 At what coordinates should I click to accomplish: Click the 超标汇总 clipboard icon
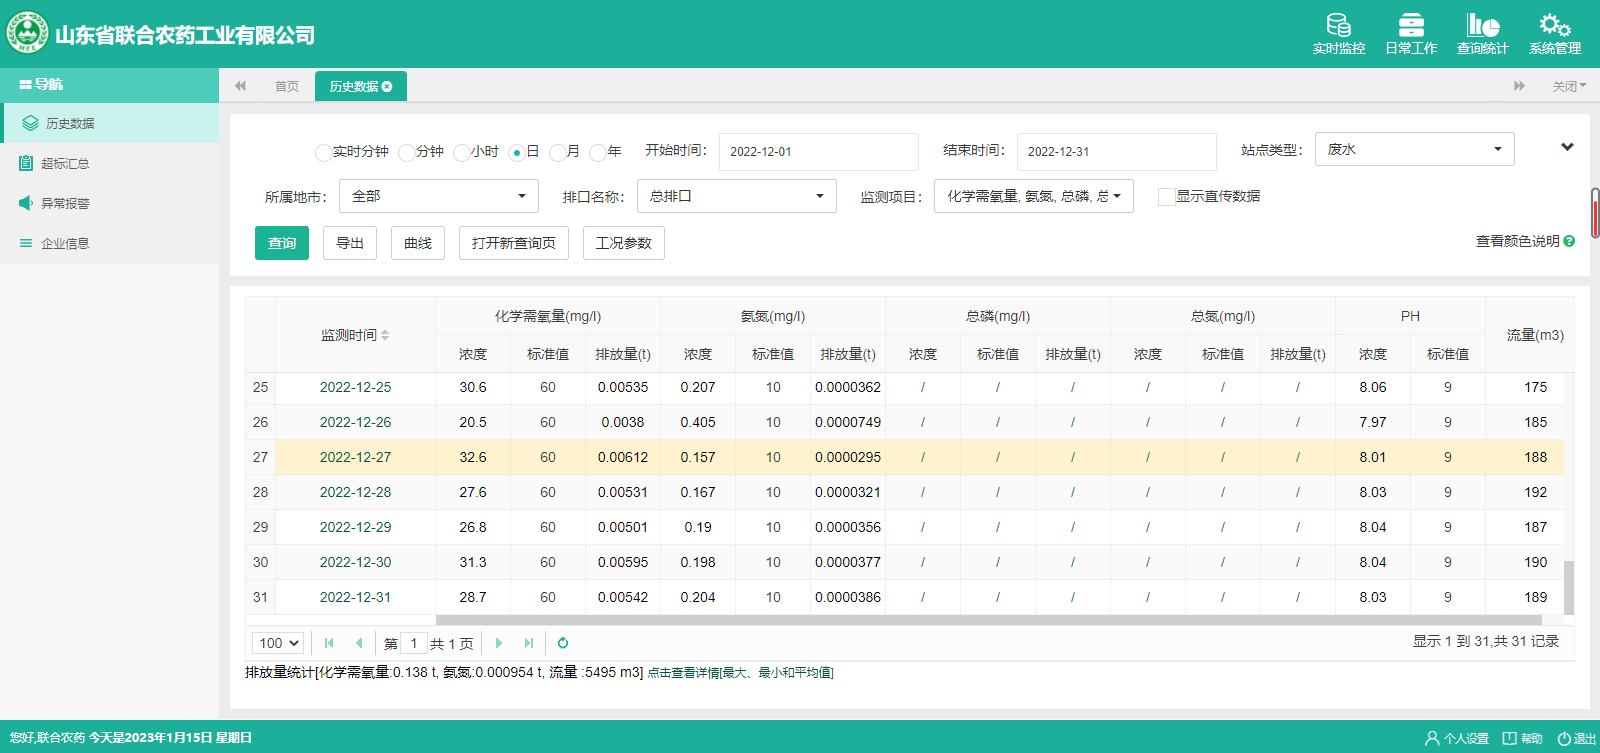tap(26, 163)
